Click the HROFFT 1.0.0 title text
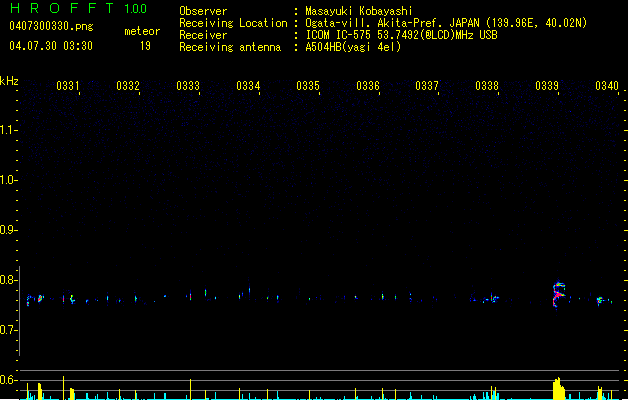The height and width of the screenshot is (400, 629). (78, 8)
